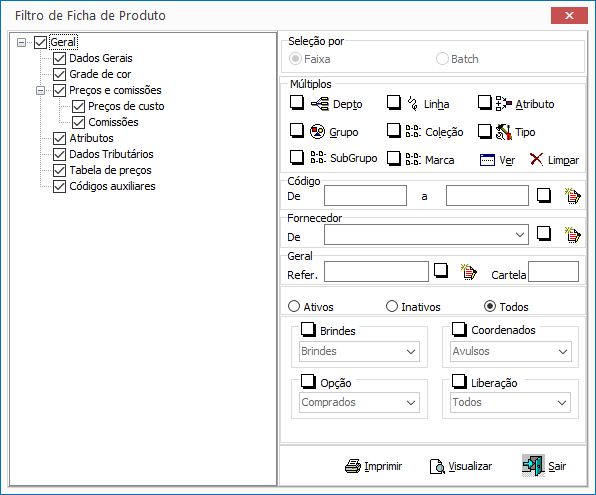Click the Refer. lookup note icon

pos(469,272)
